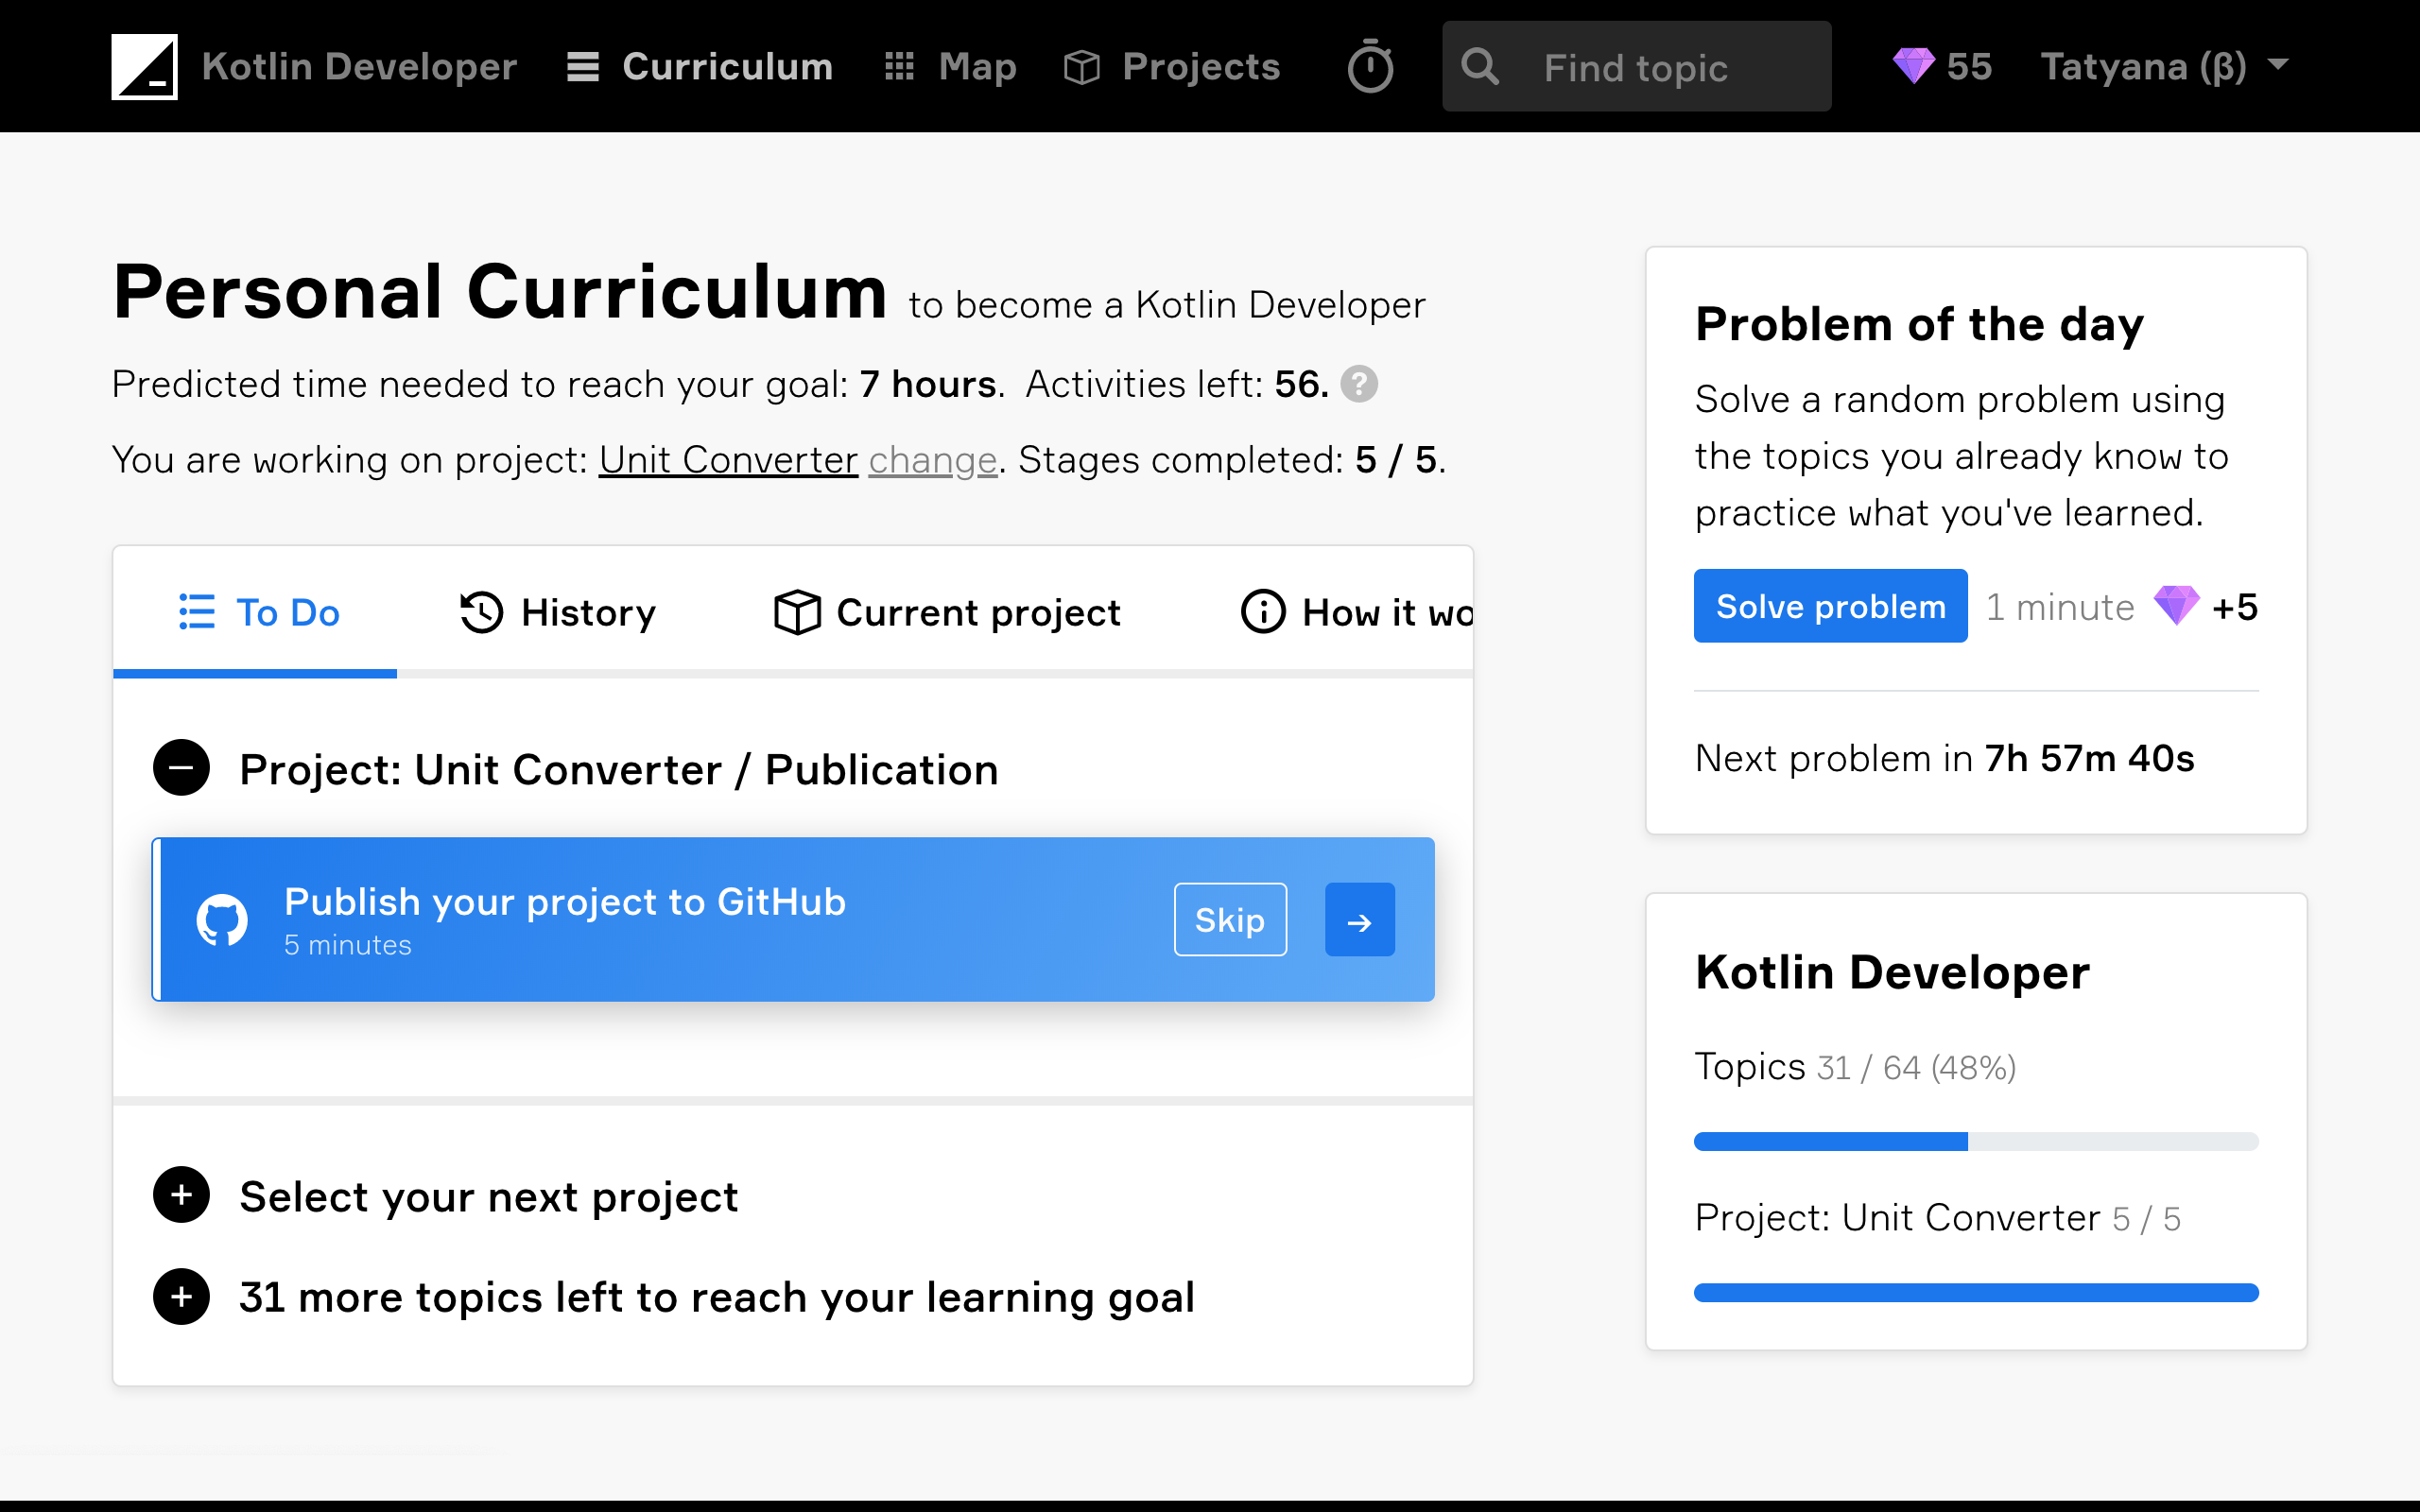Viewport: 2420px width, 1512px height.
Task: Open the Curriculum section icon
Action: coord(583,66)
